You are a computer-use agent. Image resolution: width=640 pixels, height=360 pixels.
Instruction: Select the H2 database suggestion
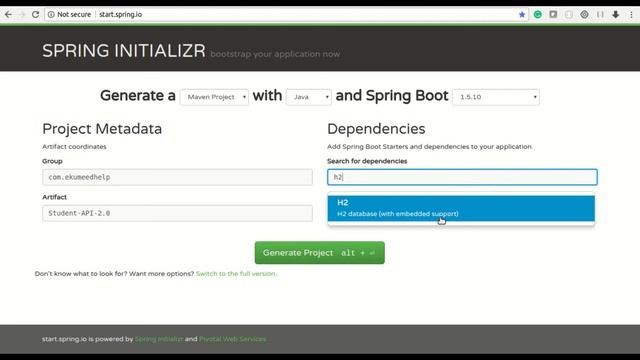coord(461,208)
